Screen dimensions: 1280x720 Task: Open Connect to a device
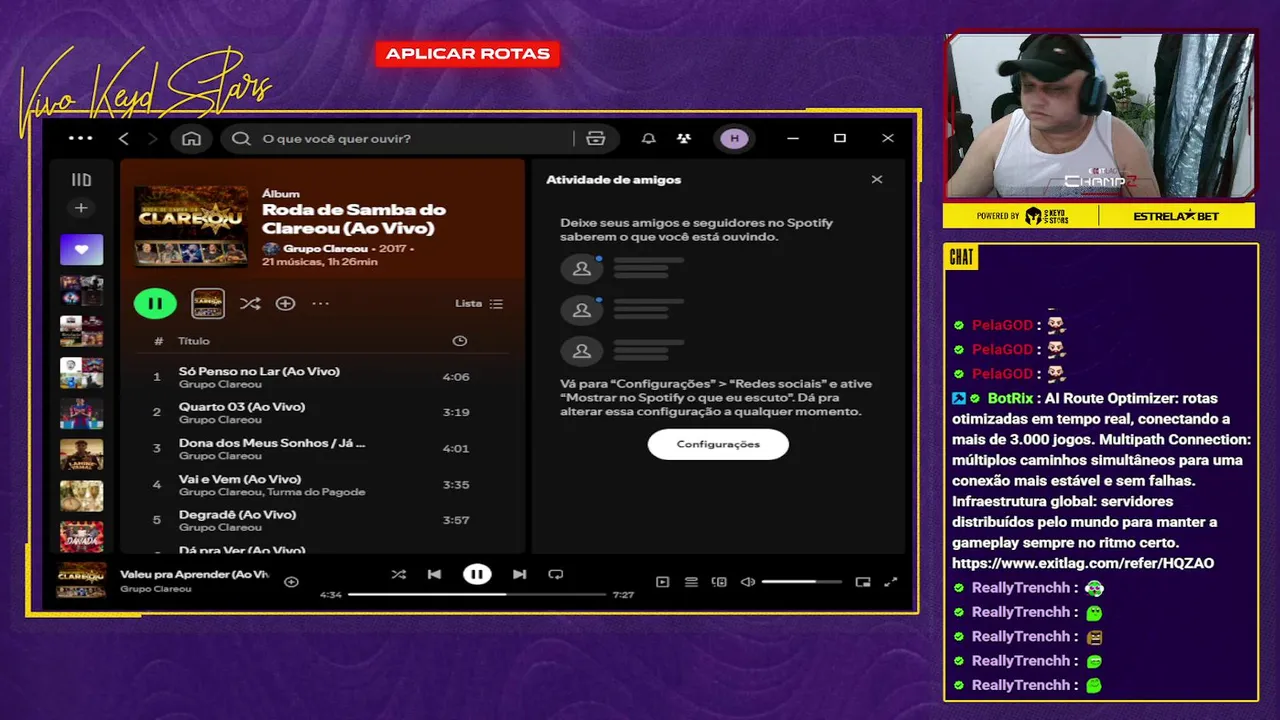719,582
